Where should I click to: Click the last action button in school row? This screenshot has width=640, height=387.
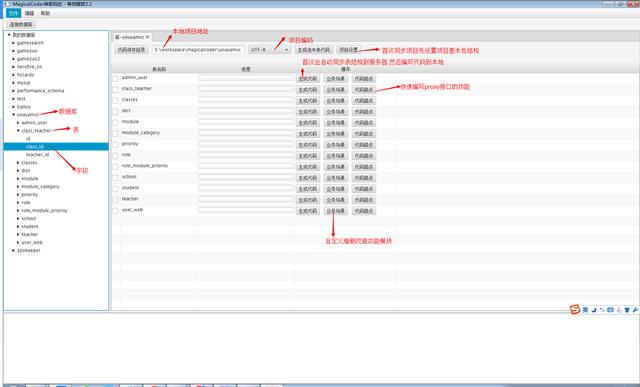click(364, 178)
